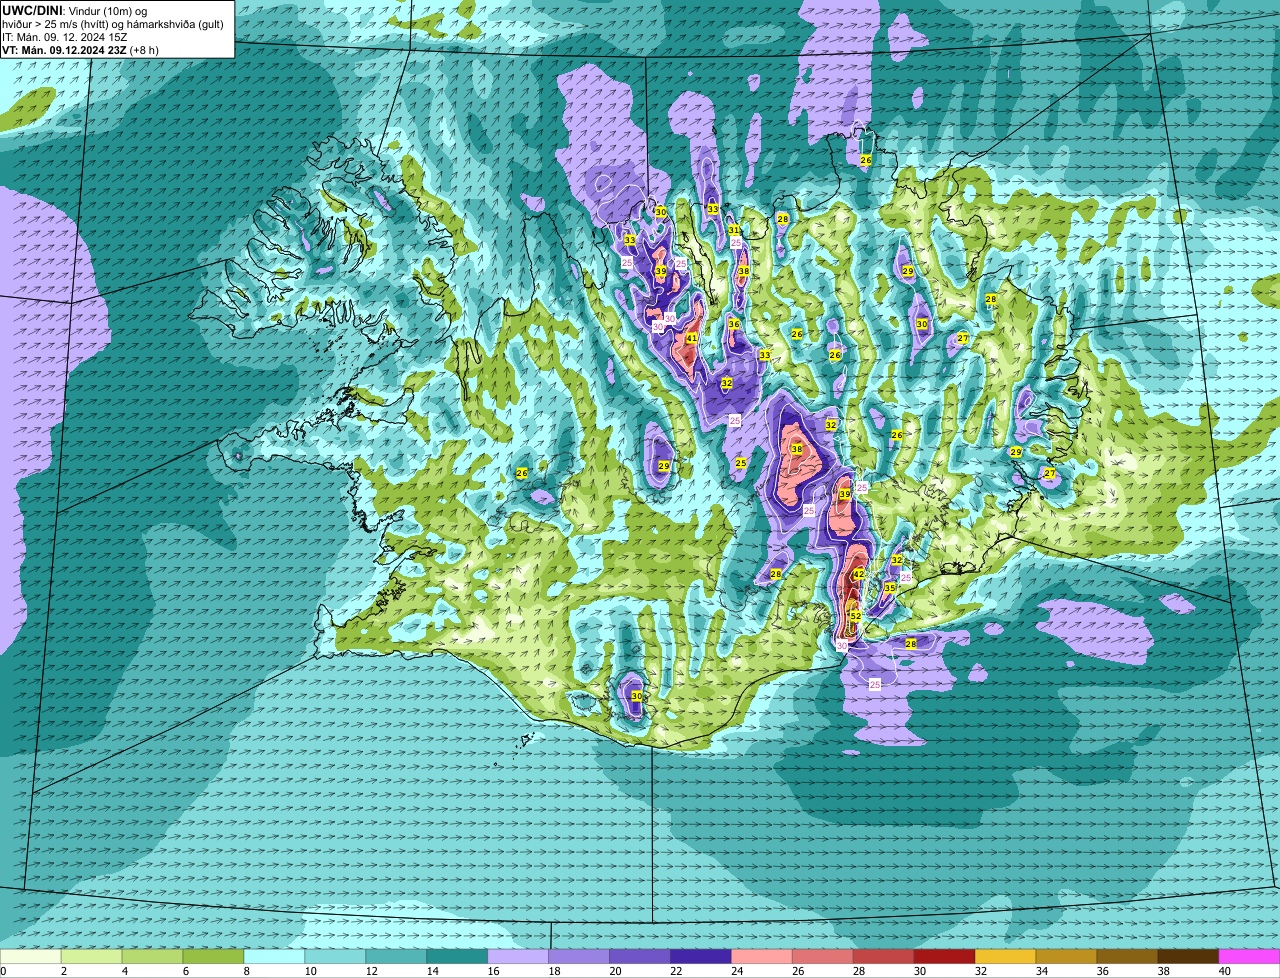The width and height of the screenshot is (1280, 978).
Task: Click the legend tick value "16"
Action: click(494, 971)
